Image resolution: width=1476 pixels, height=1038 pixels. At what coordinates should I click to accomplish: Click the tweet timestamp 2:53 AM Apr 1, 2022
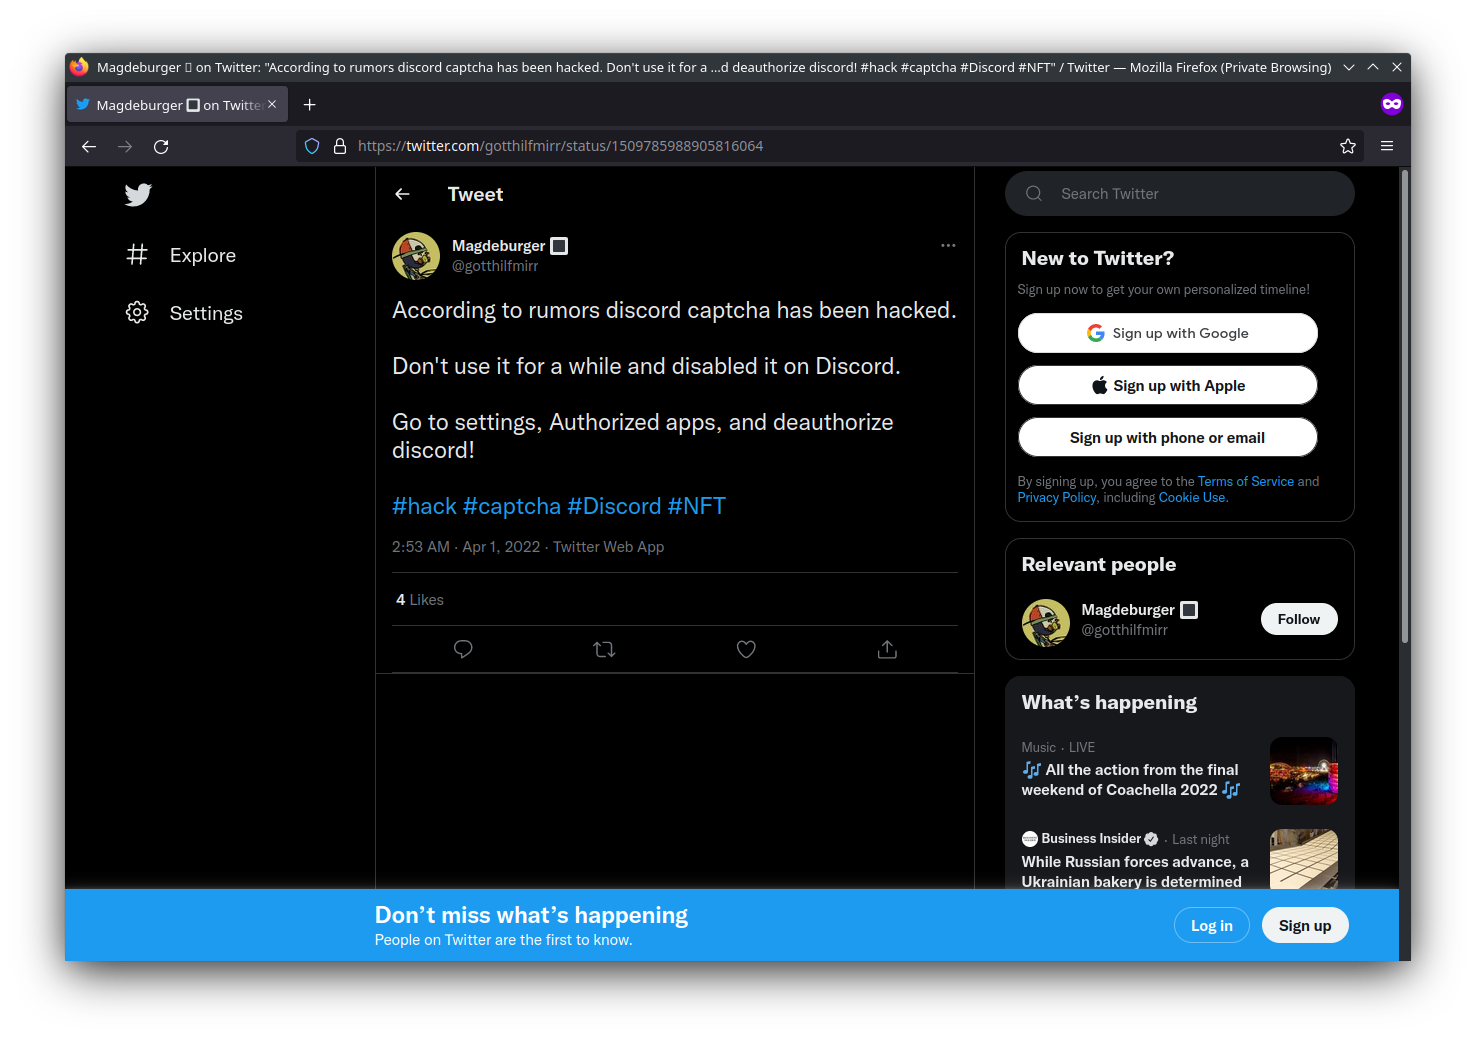[466, 547]
